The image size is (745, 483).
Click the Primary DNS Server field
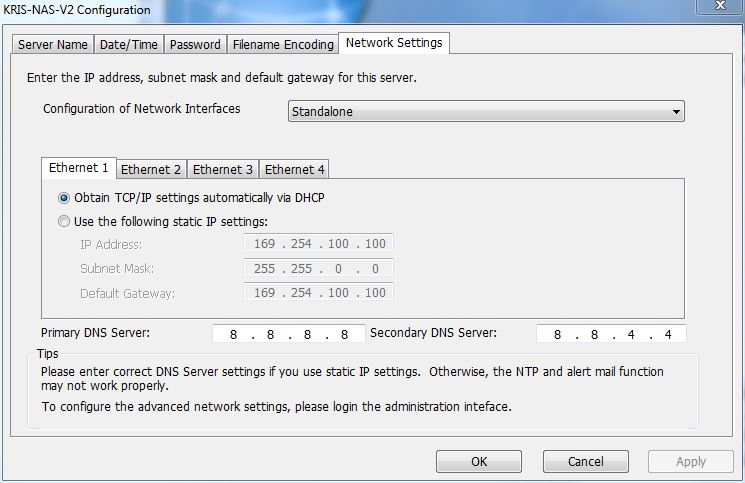[x=288, y=334]
